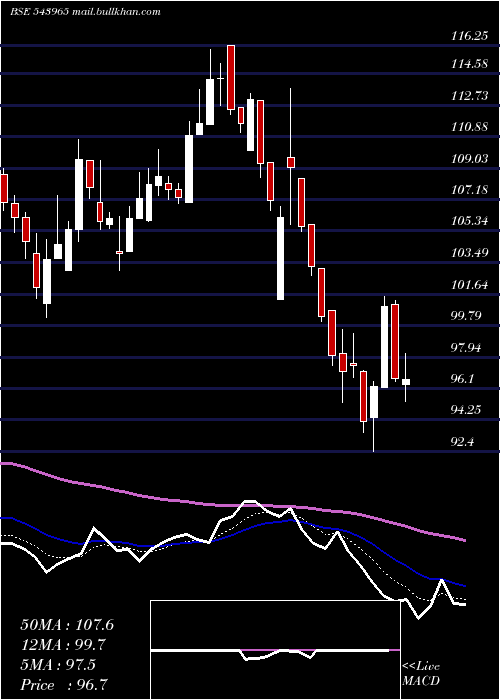Click the 97.94 price level label
The width and height of the screenshot is (500, 700).
(467, 348)
